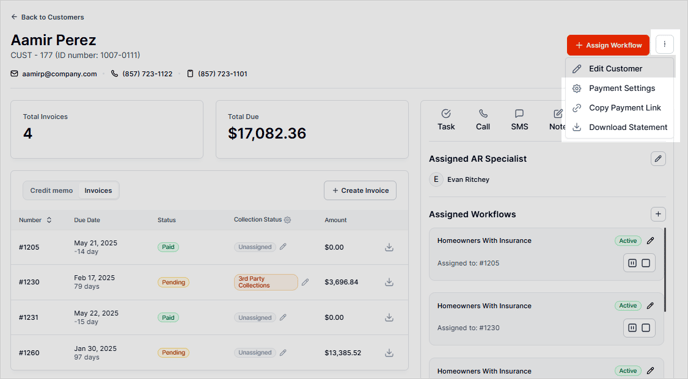
Task: Open Collection Status column settings gear
Action: (287, 220)
